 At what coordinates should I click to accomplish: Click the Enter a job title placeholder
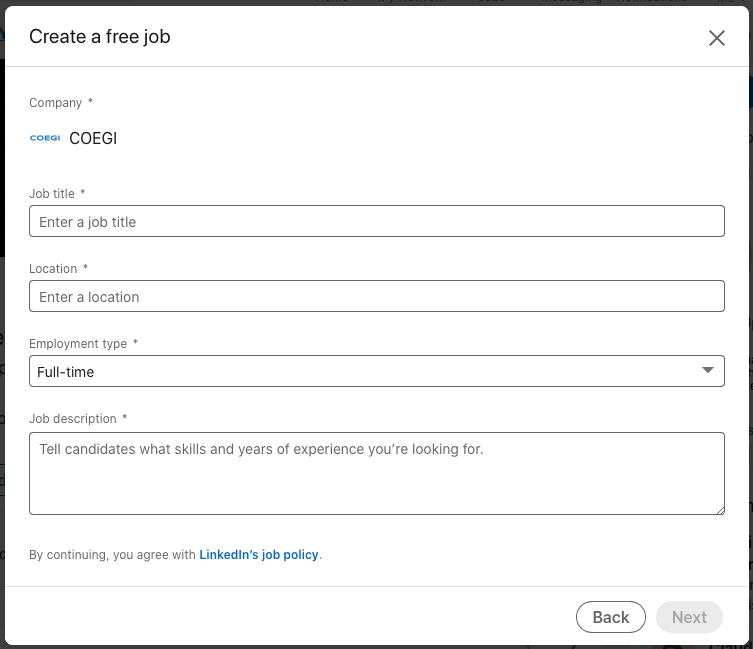click(88, 222)
